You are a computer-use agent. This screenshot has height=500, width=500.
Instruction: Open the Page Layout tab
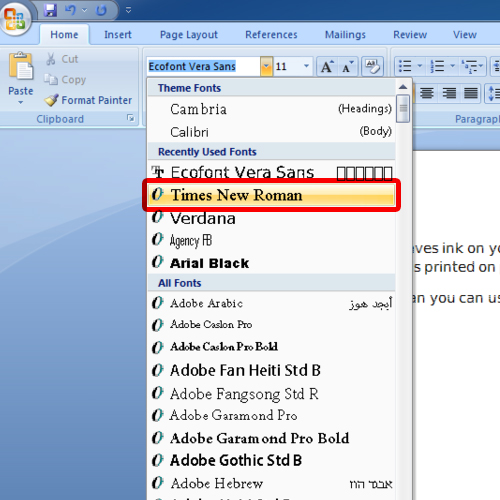pyautogui.click(x=189, y=34)
